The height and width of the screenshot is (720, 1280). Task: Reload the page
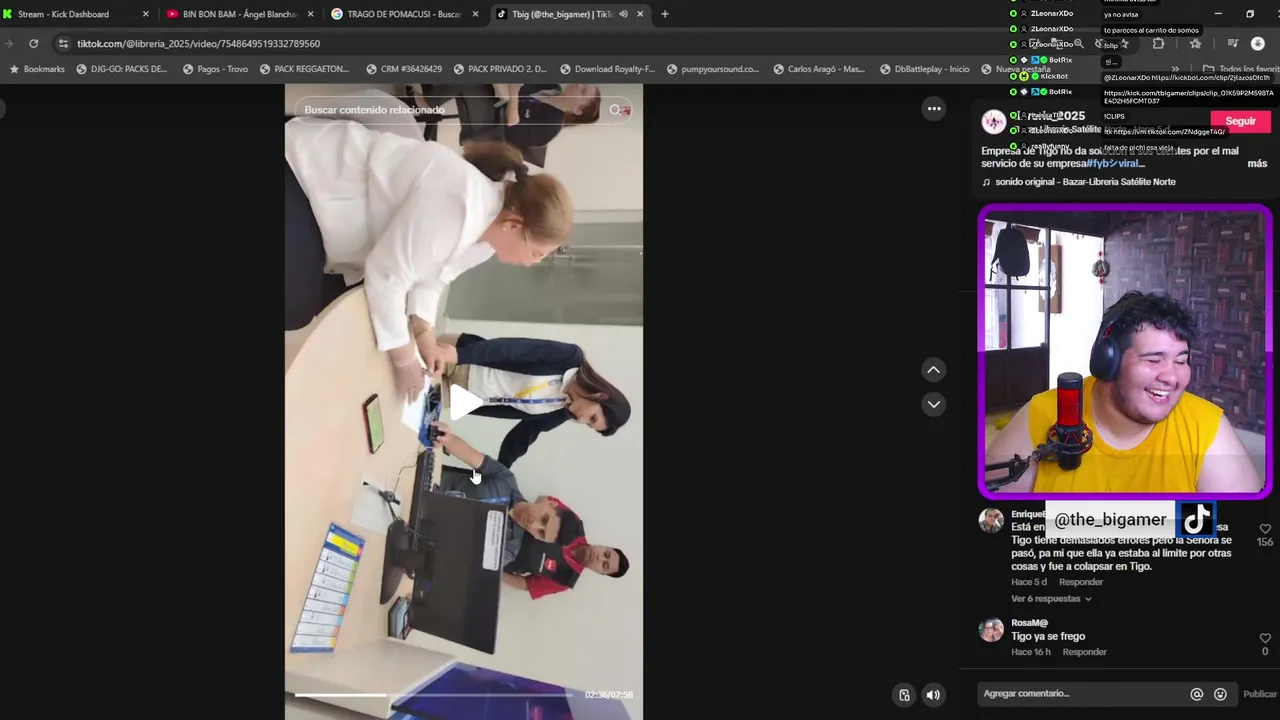click(33, 44)
